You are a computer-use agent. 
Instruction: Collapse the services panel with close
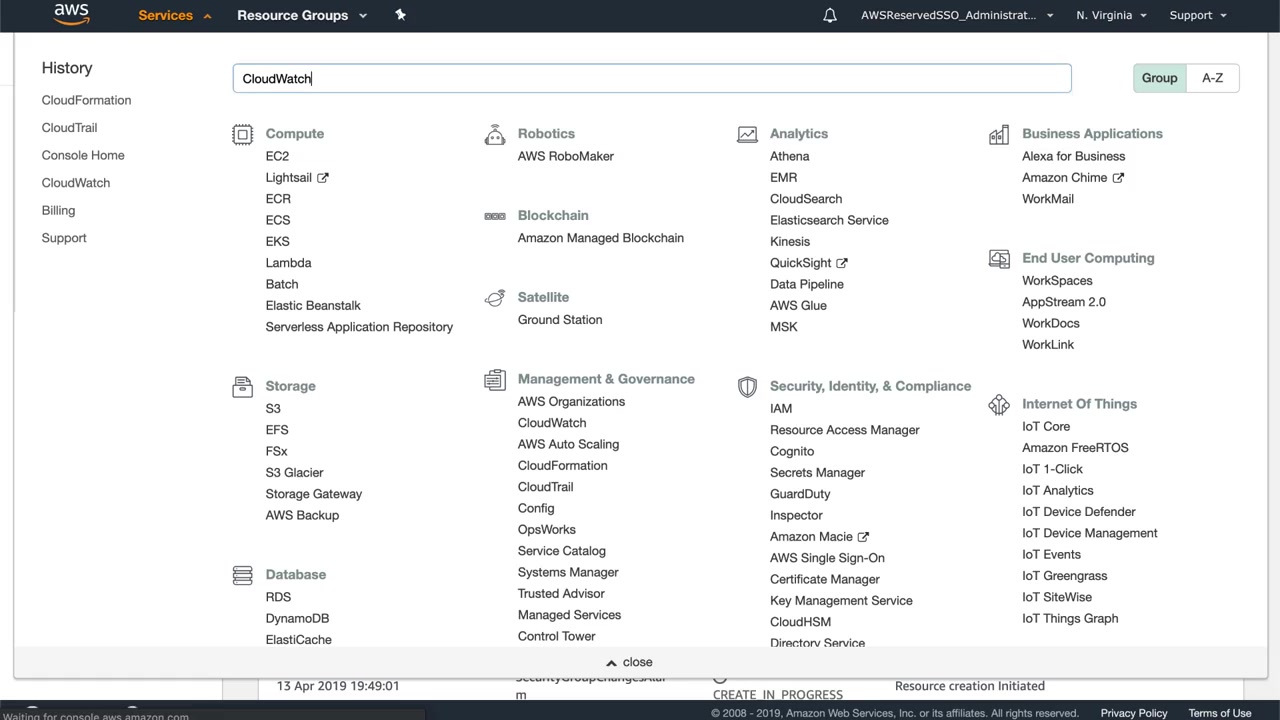pos(629,662)
